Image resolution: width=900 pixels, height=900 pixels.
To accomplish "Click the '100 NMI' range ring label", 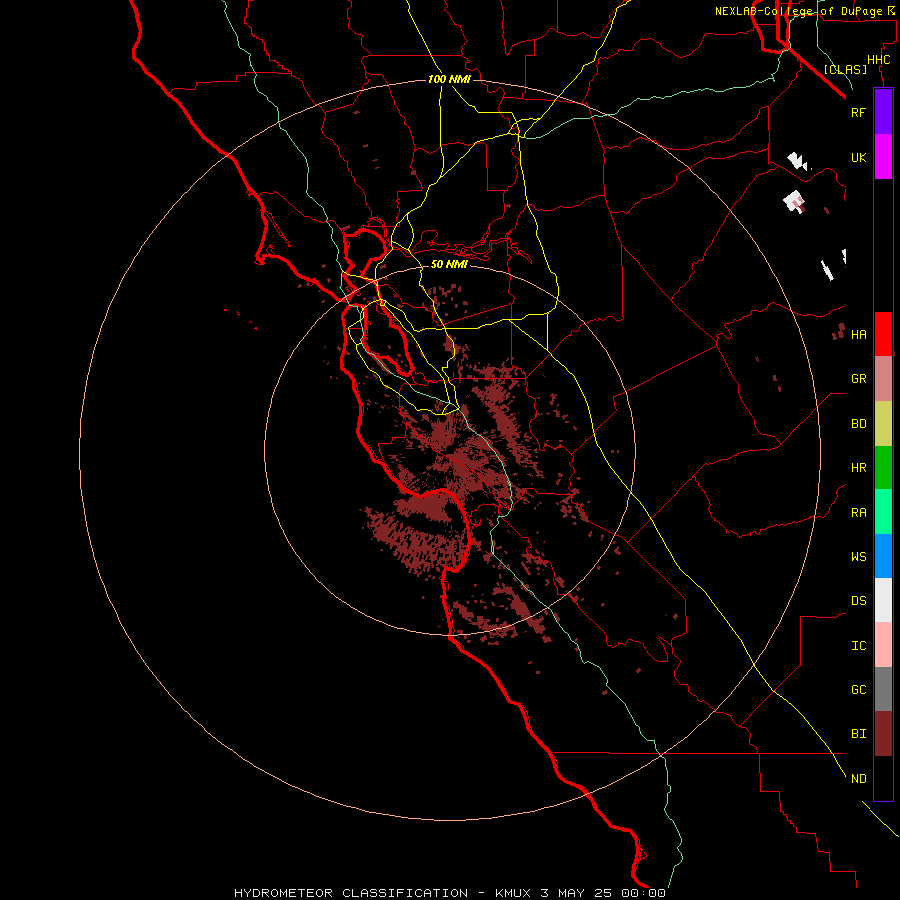I will tap(449, 79).
